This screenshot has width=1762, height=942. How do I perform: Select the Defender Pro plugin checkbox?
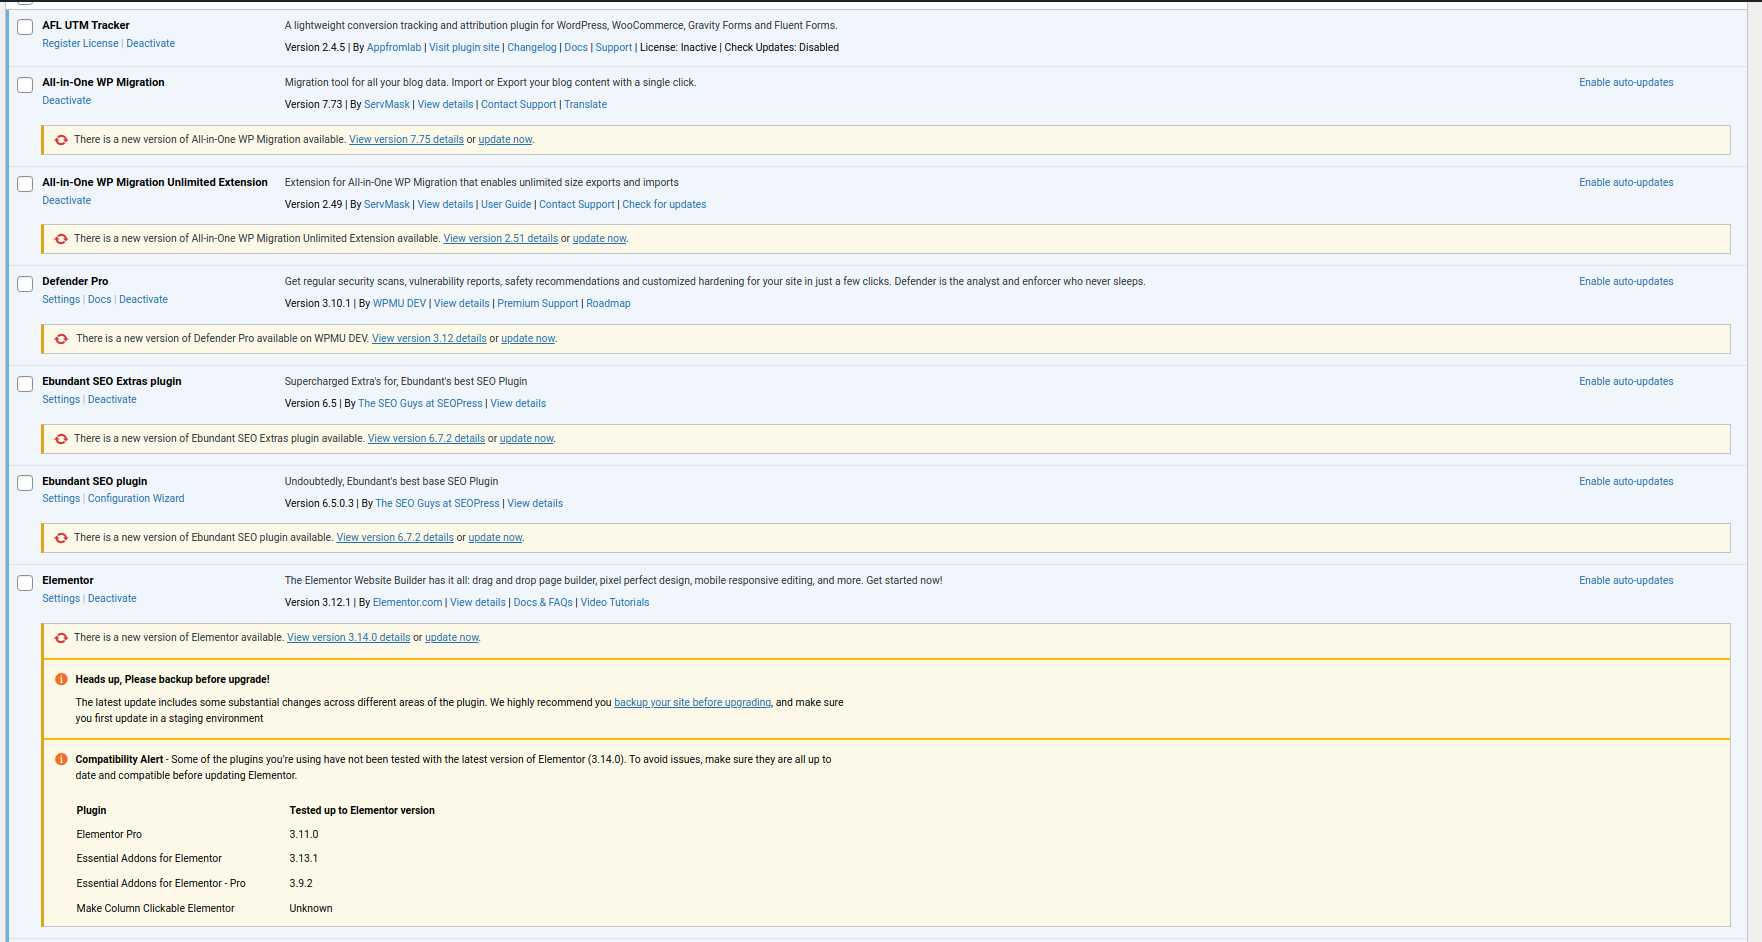pos(25,284)
